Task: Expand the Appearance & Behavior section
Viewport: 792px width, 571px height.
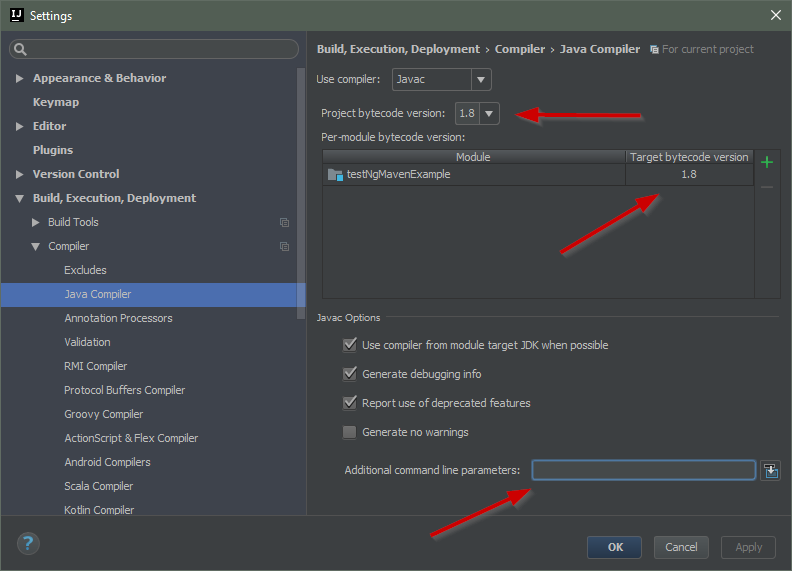Action: [x=19, y=78]
